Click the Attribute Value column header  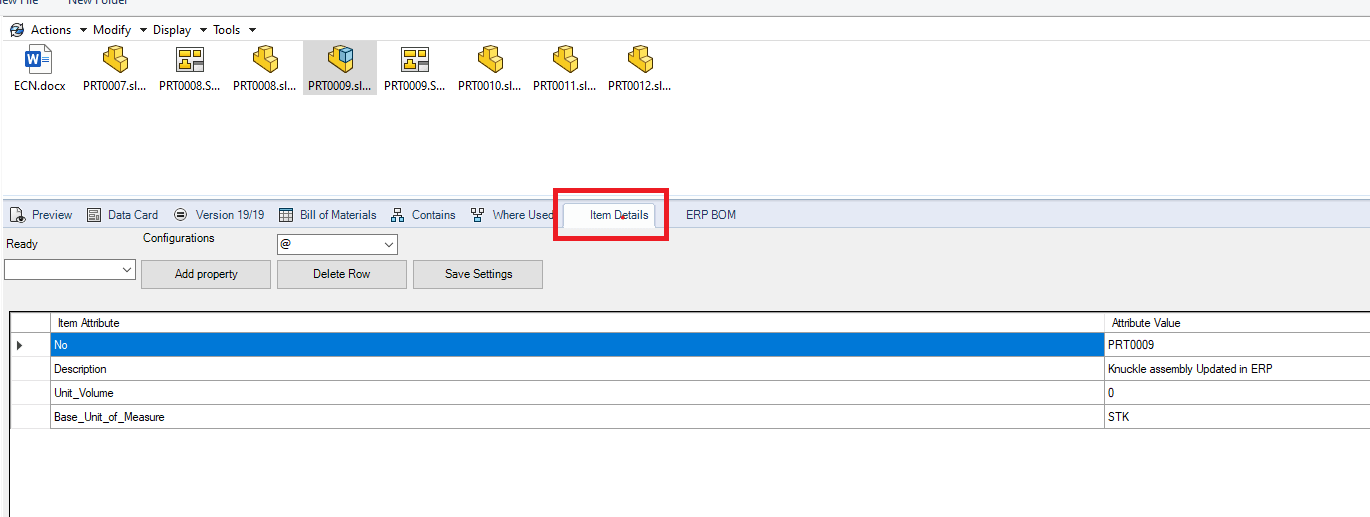pos(1237,323)
